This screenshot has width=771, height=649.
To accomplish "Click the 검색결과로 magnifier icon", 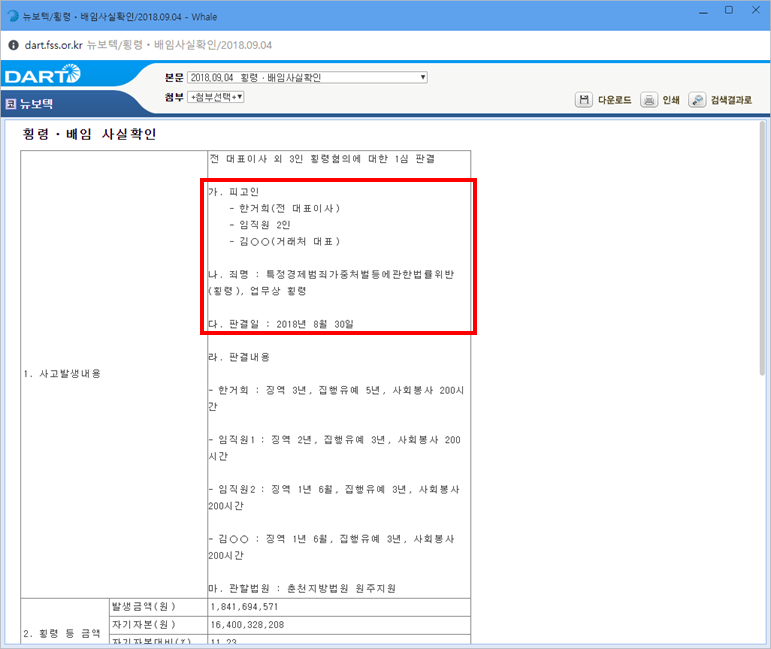I will pos(697,100).
